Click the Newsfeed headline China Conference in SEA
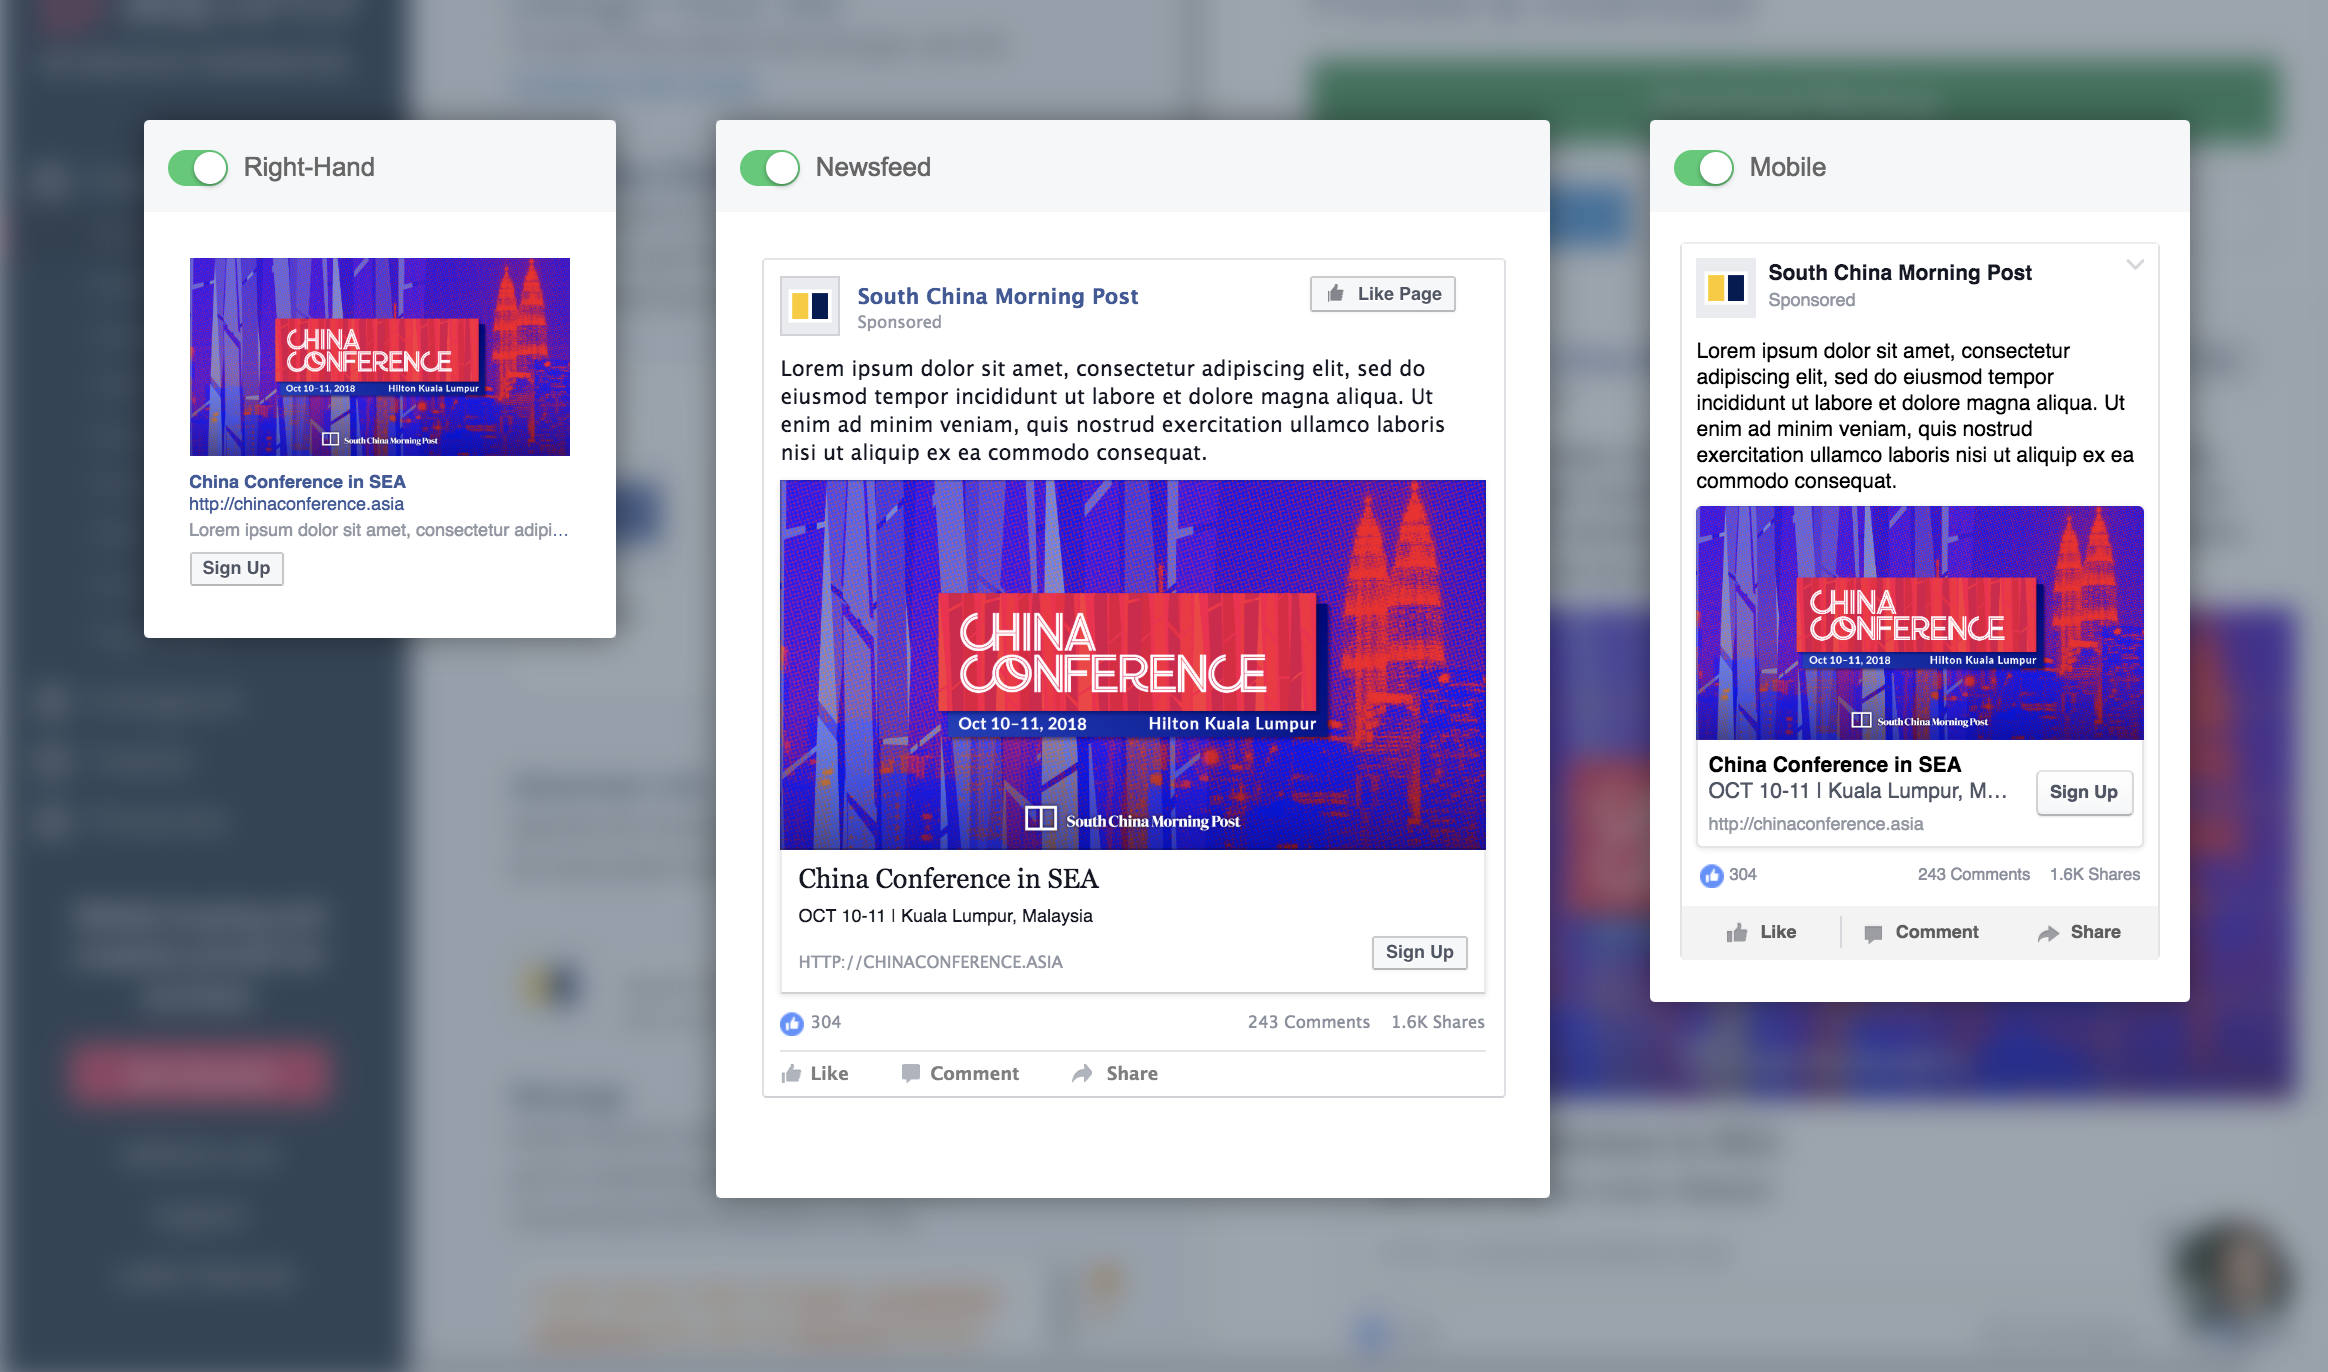 coord(948,879)
